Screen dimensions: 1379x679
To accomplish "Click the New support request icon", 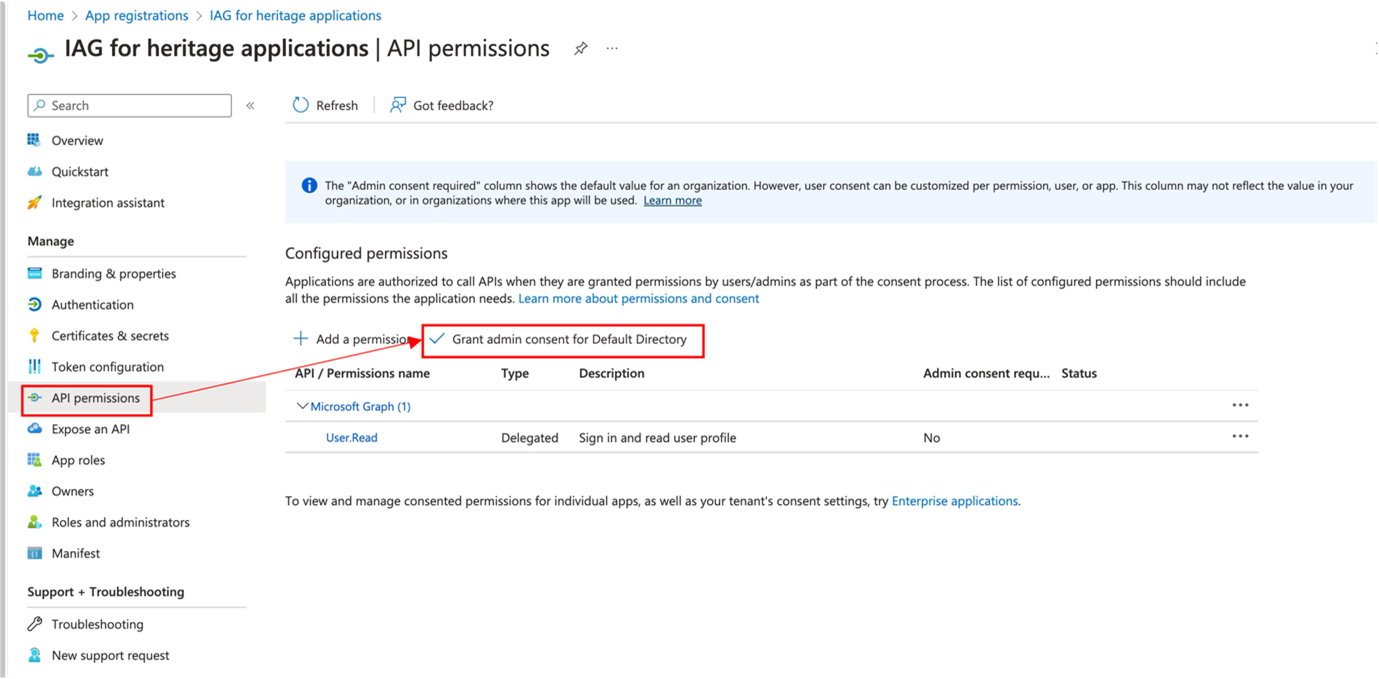I will pos(34,655).
